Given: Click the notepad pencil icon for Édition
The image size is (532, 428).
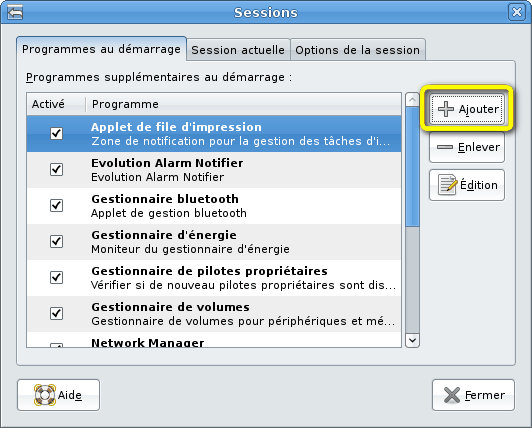Looking at the screenshot, I should click(447, 185).
